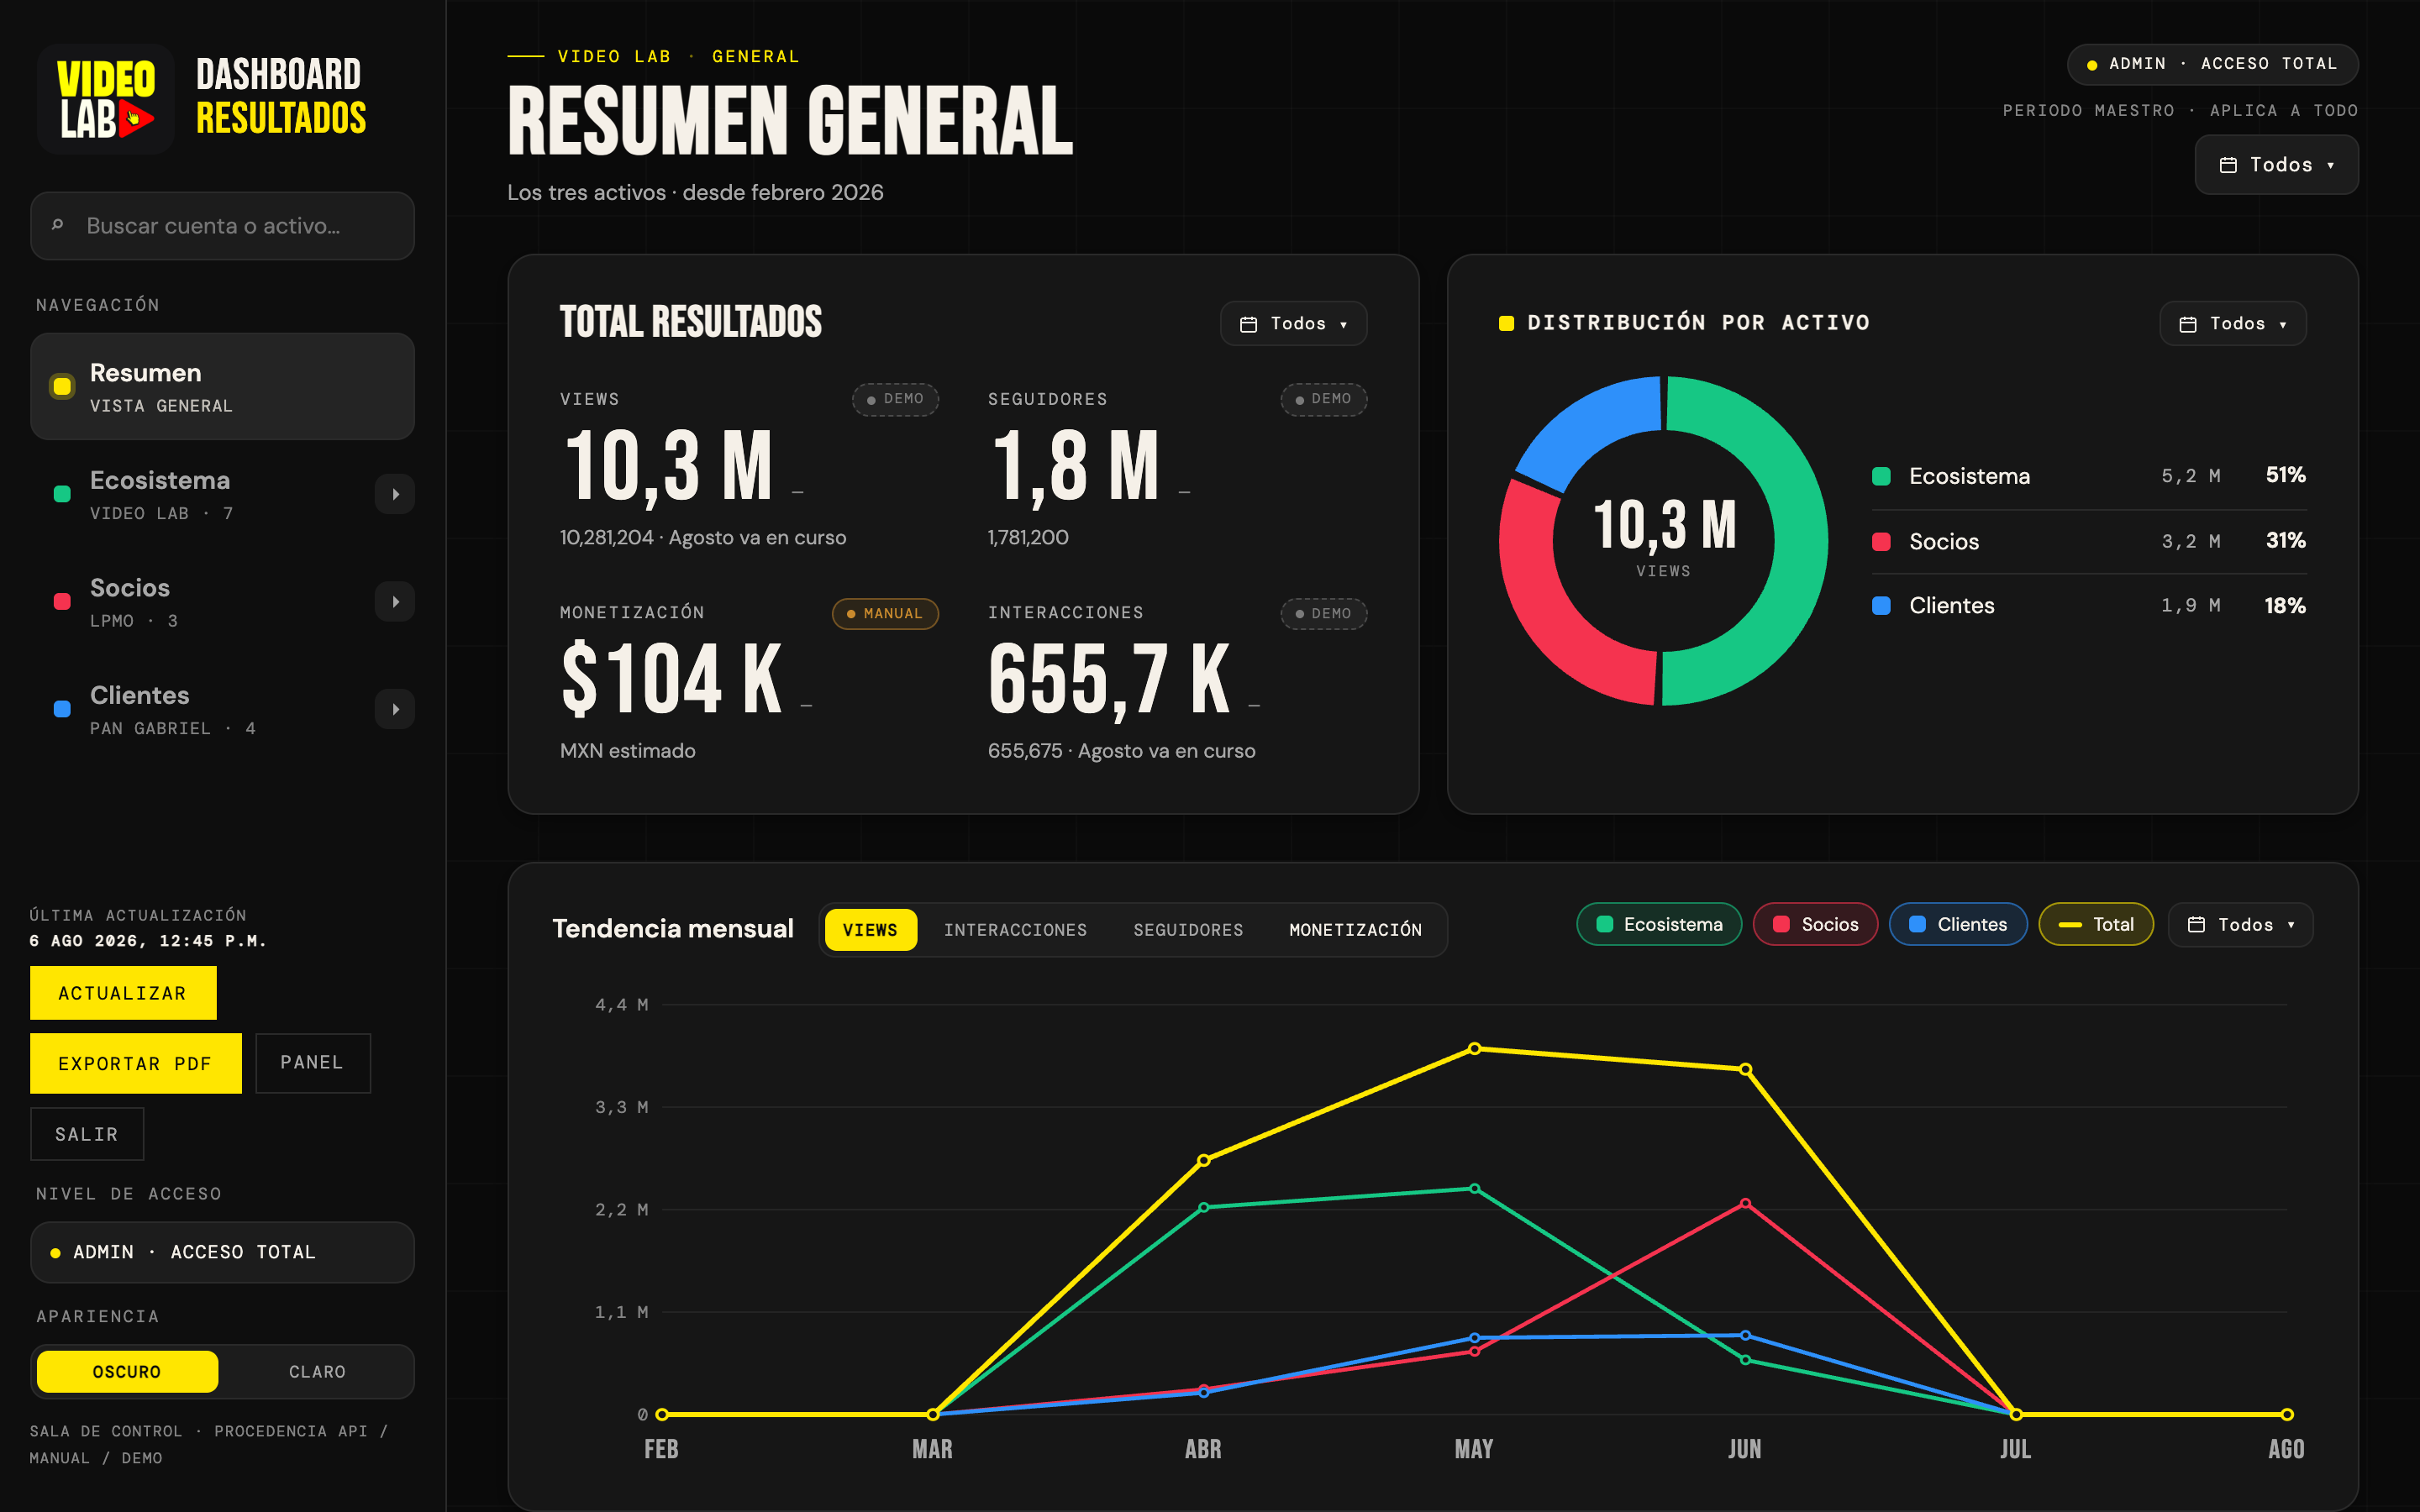
Task: Toggle the Ecosistema series in chart legend
Action: [1659, 924]
